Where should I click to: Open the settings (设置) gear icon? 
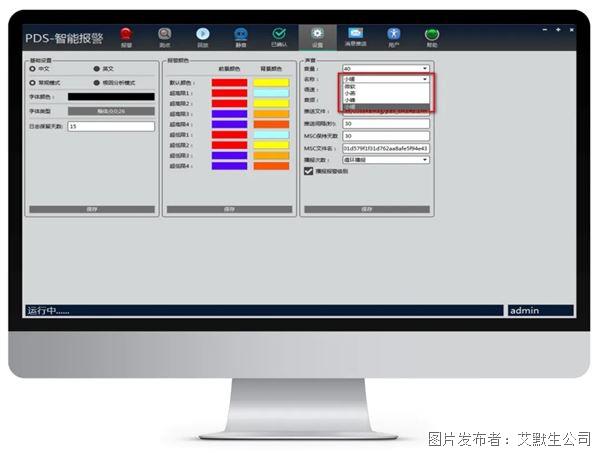click(317, 36)
